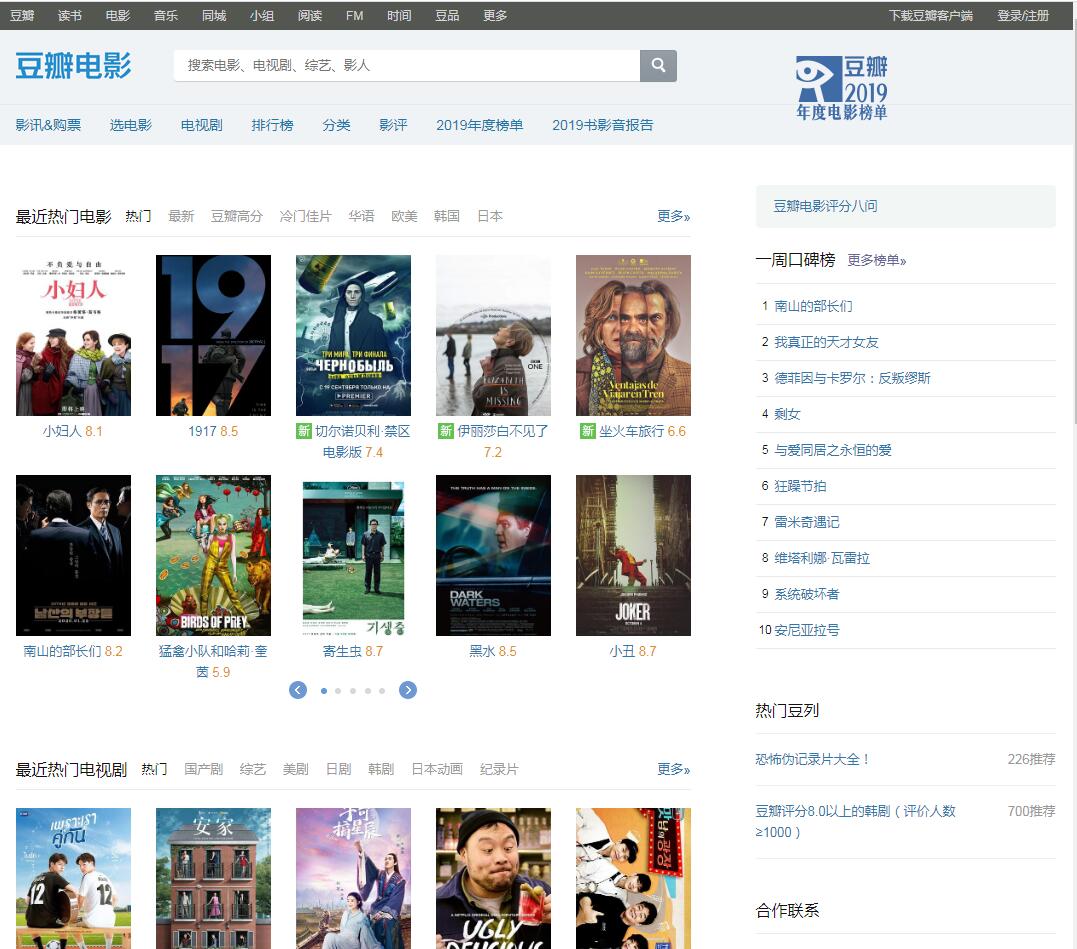Open 音乐 in the top navigation

(x=166, y=15)
